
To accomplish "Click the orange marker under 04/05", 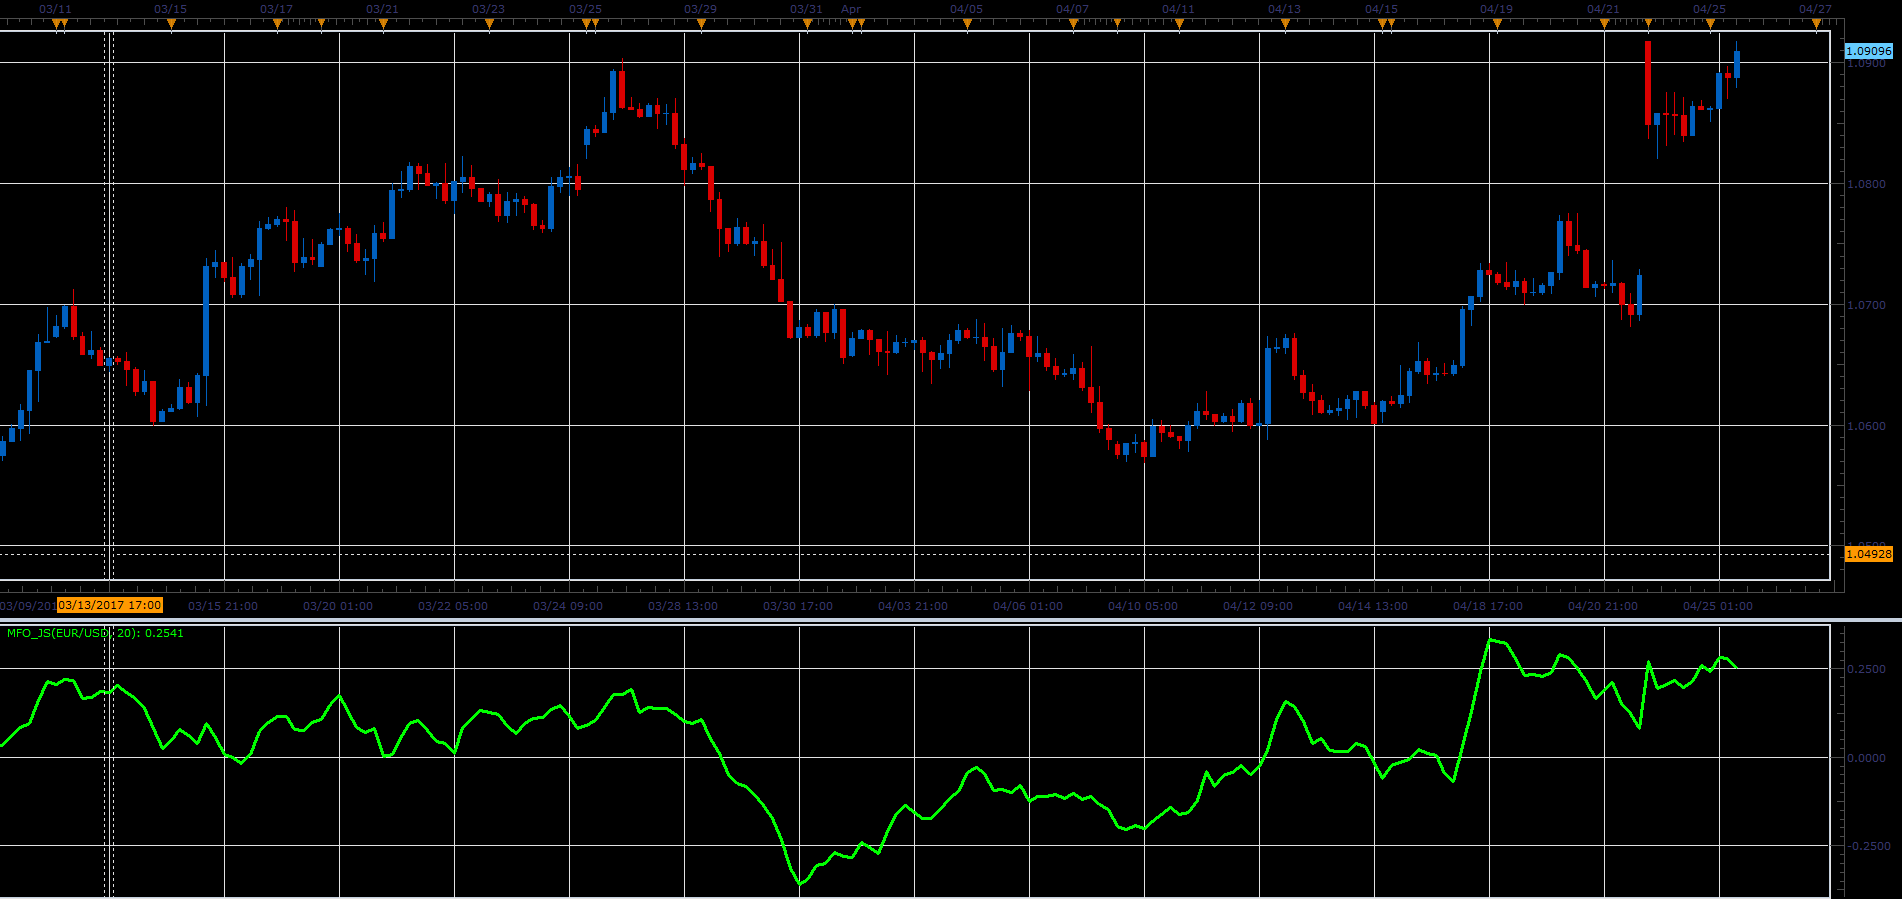I will [967, 24].
